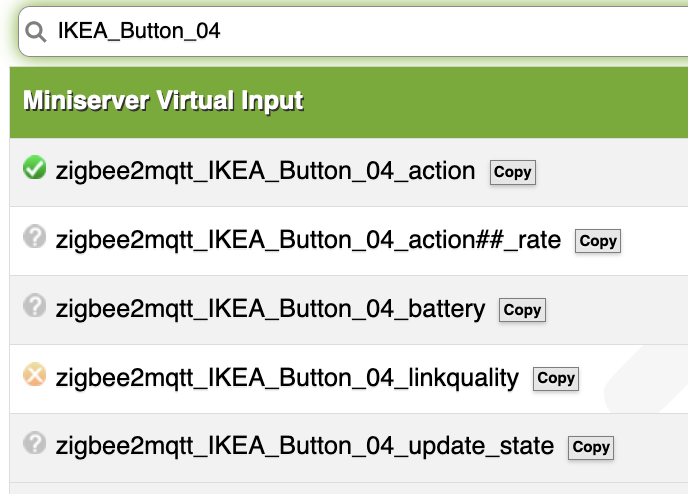The image size is (688, 494).
Task: Copy the Button_04_linkquality name
Action: [556, 378]
